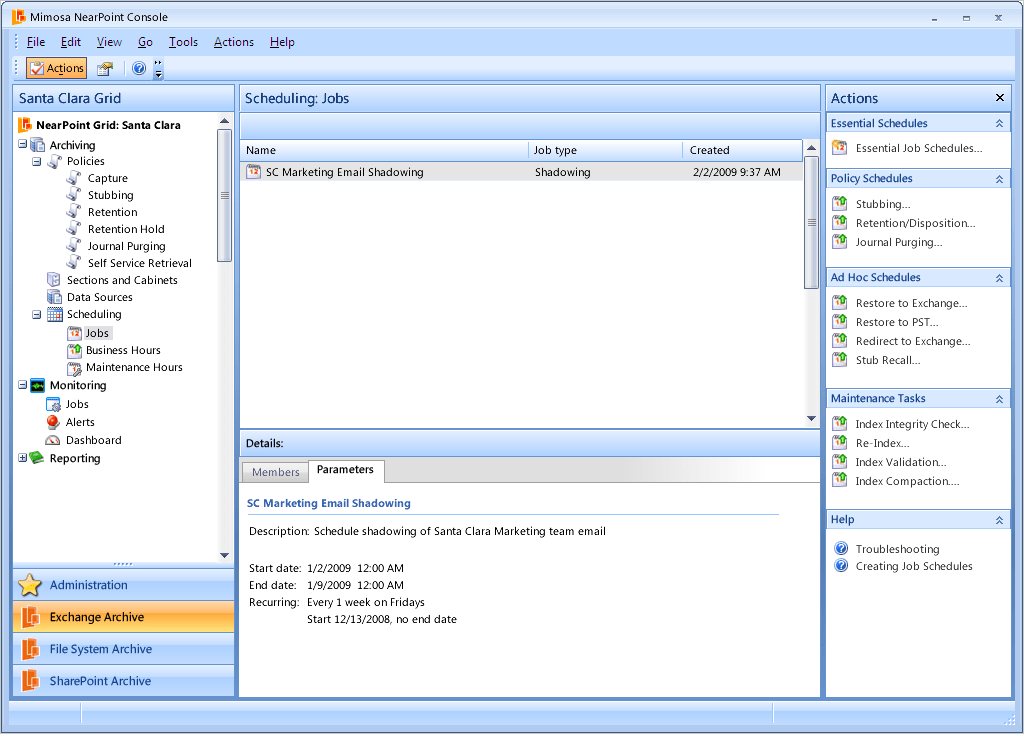Switch to SharePoint Archive pane
The height and width of the screenshot is (734, 1024).
pyautogui.click(x=123, y=681)
